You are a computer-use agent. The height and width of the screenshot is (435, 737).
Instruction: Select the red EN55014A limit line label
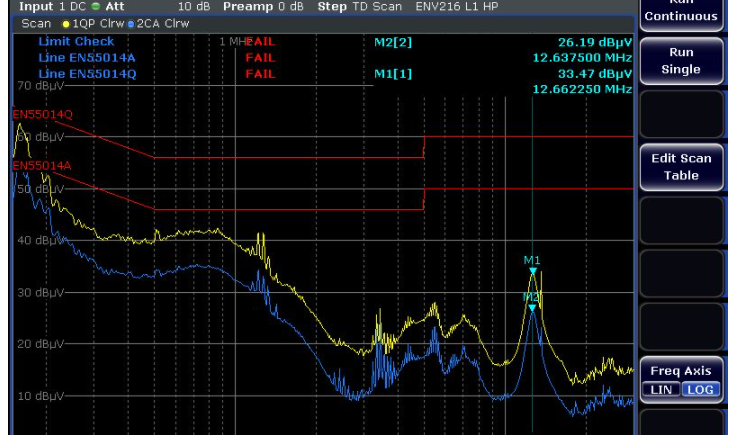41,165
